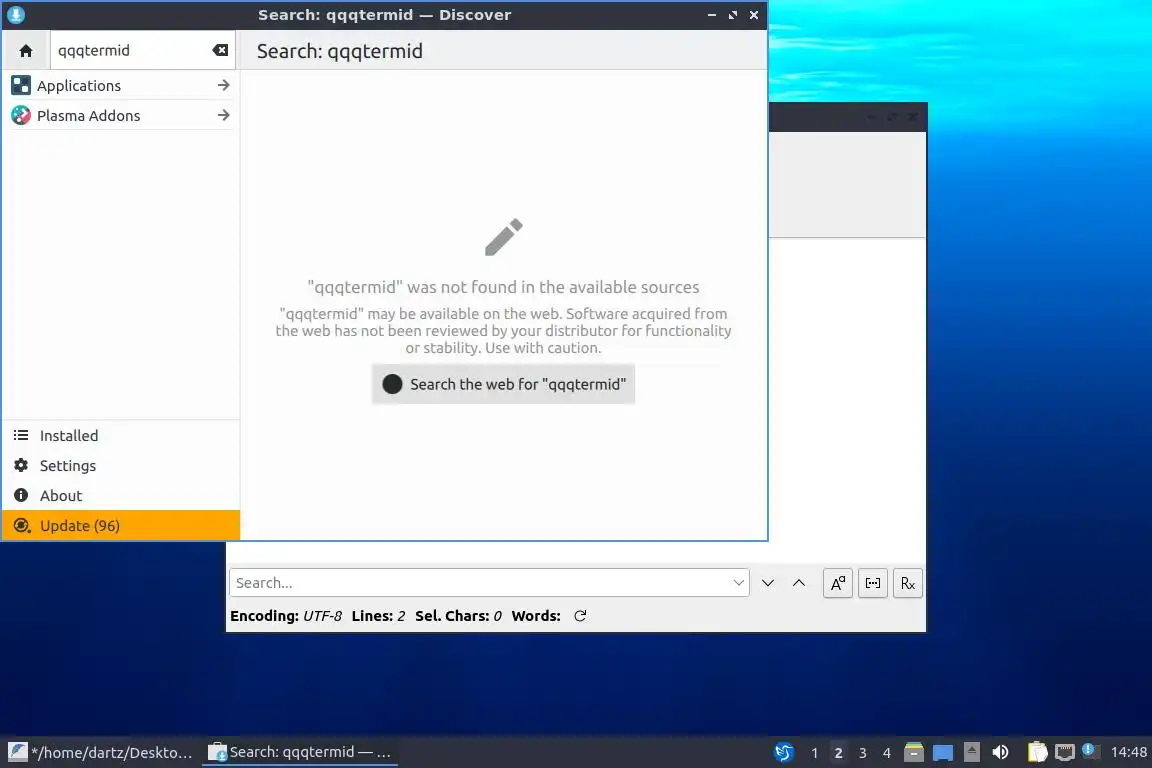Click the "was not found" message text

click(503, 287)
